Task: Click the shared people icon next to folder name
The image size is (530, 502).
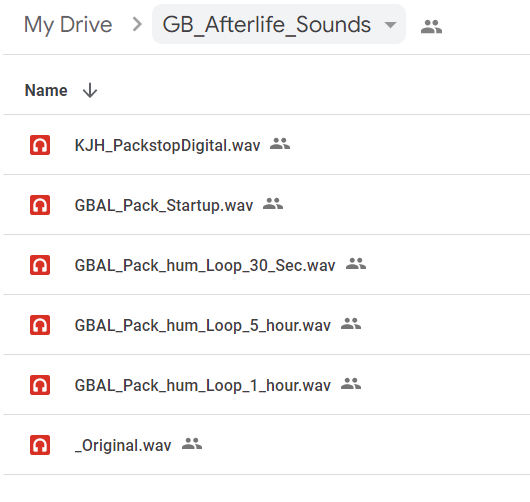Action: point(431,27)
